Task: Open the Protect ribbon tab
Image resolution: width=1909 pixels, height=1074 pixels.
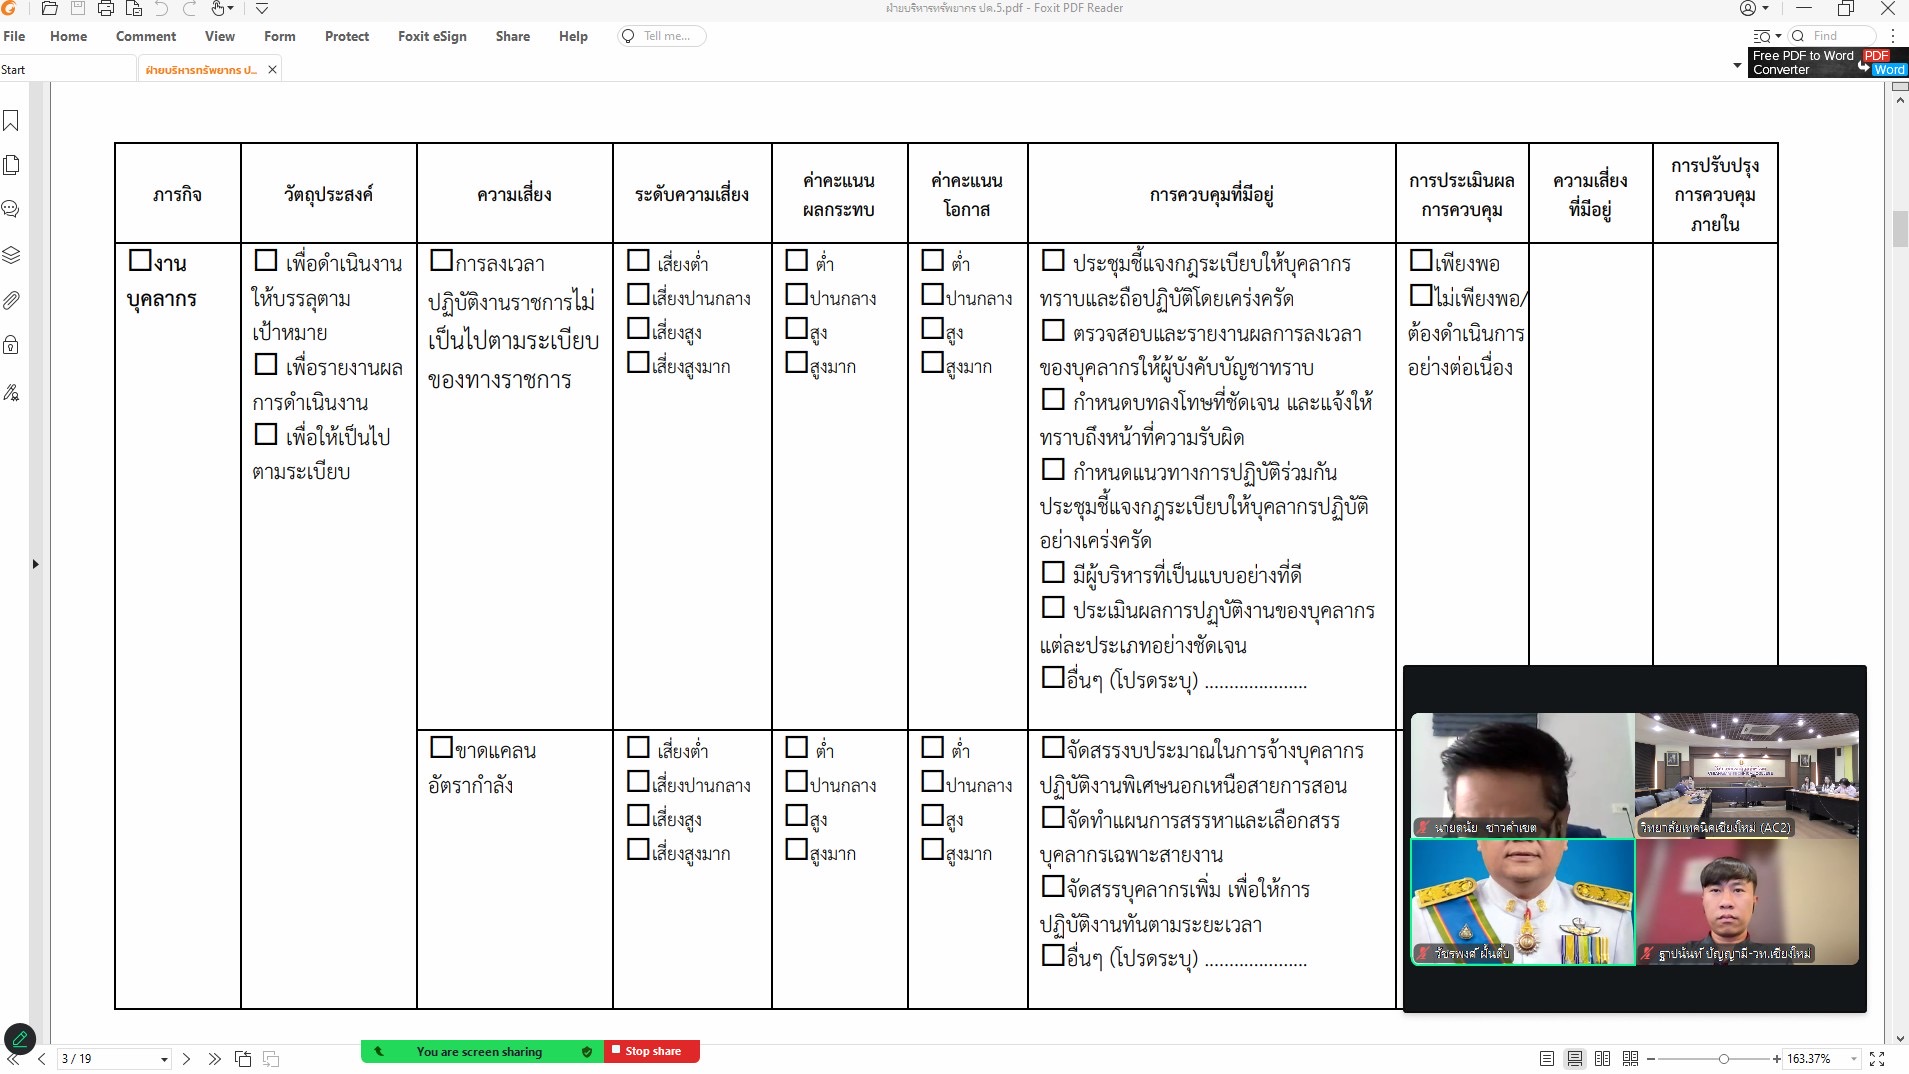Action: coord(346,36)
